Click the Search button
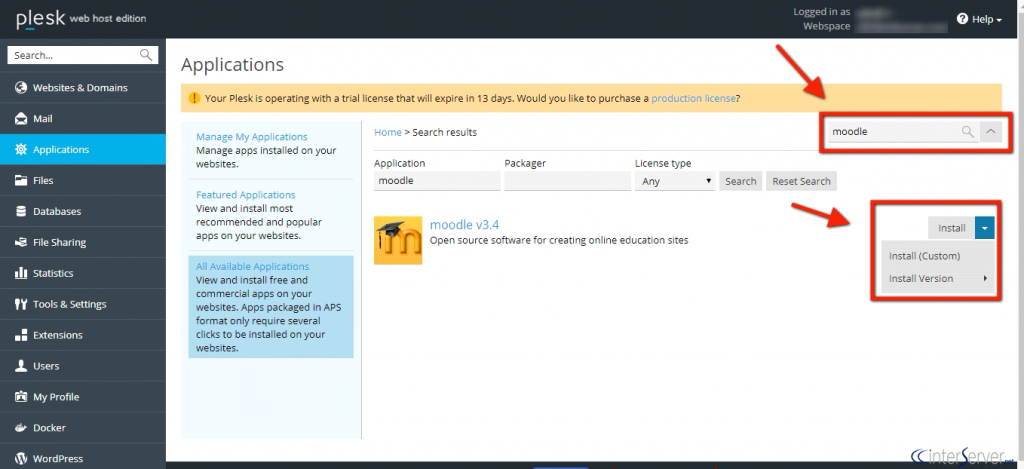This screenshot has width=1024, height=469. [741, 181]
